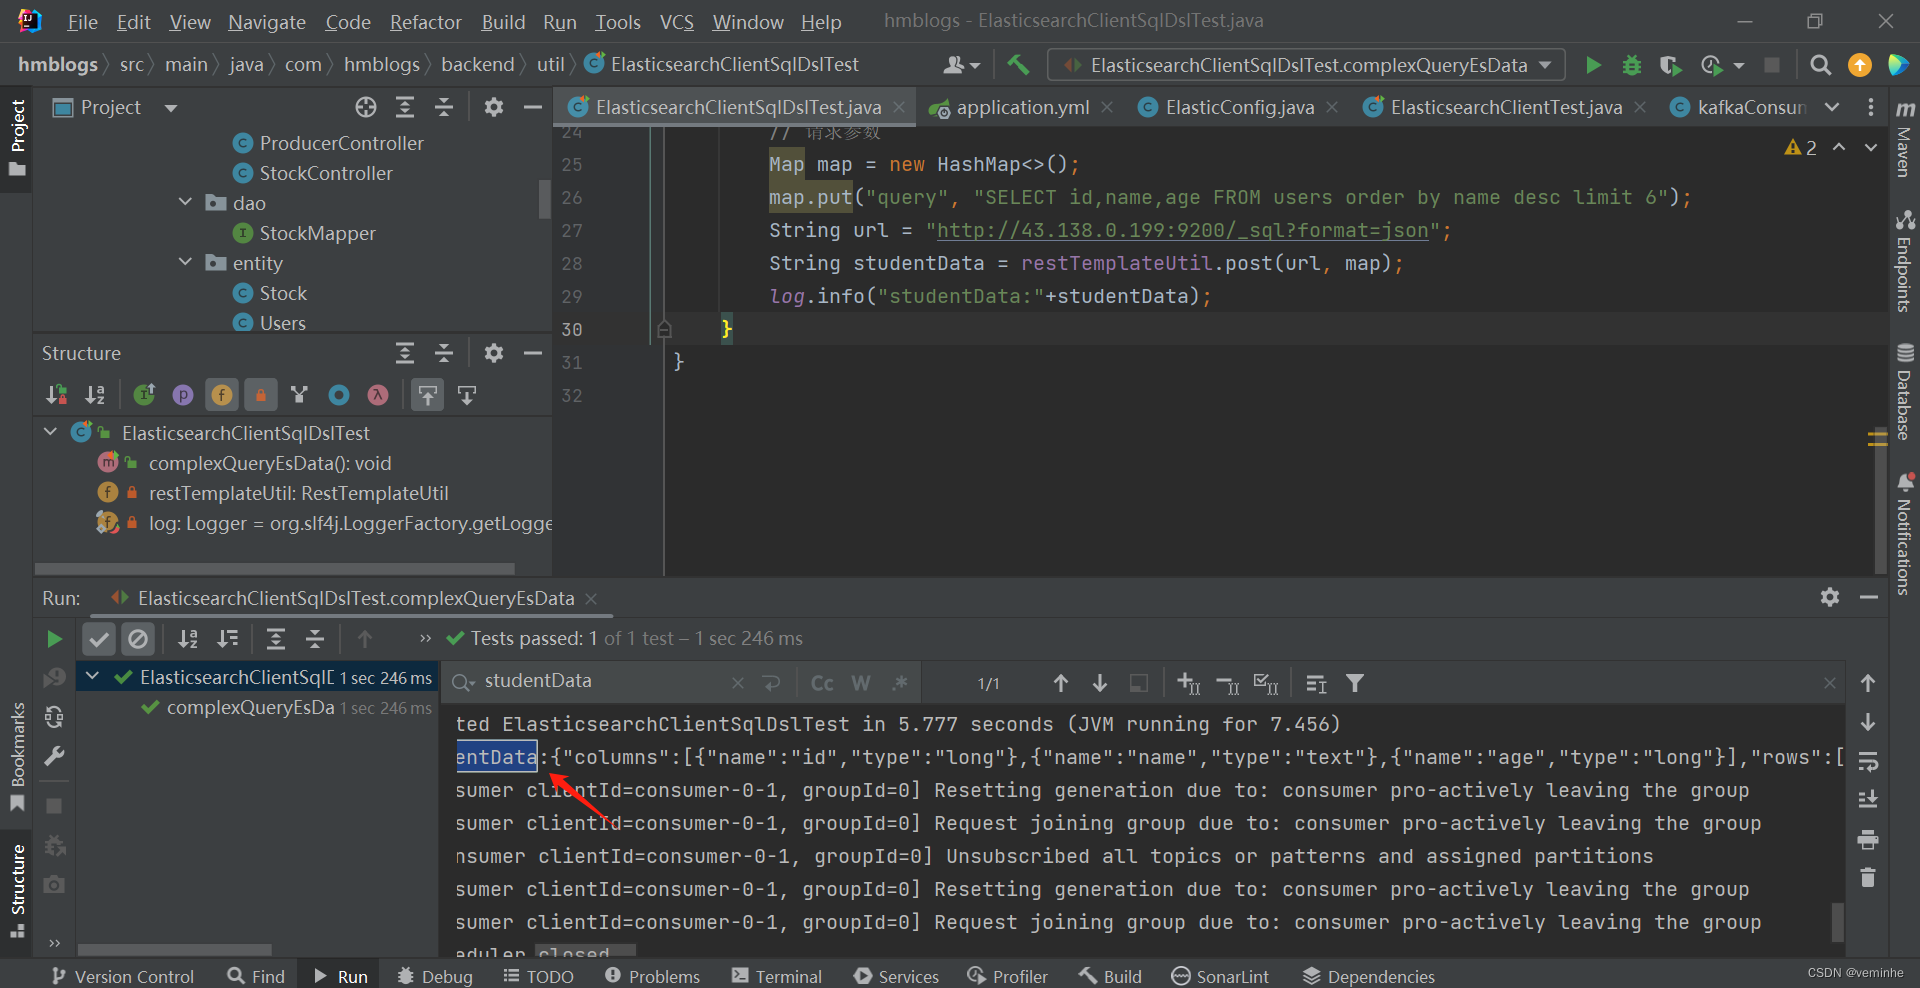Screen dimensions: 1920x988
Task: Open the Refactor menu
Action: 425,22
